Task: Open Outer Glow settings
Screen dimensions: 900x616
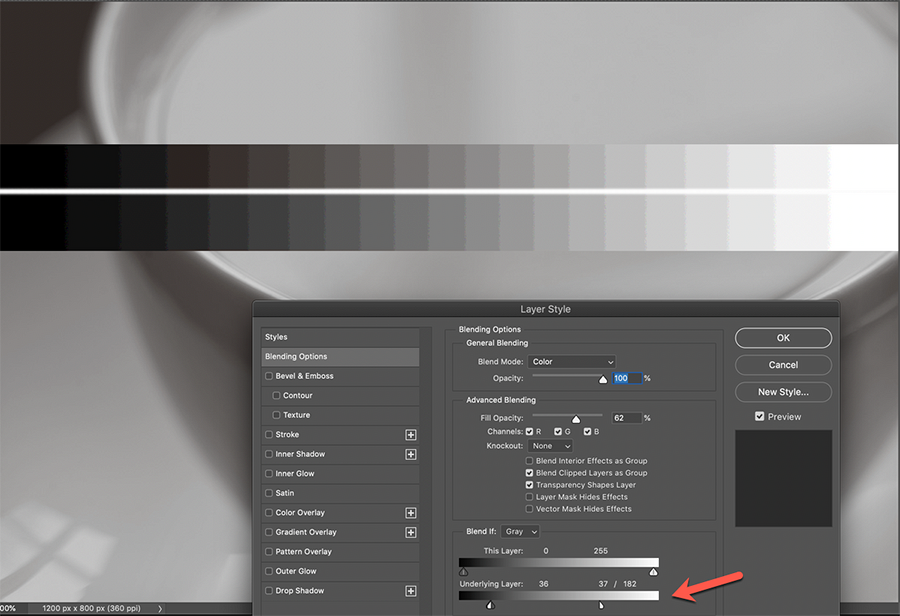Action: pyautogui.click(x=296, y=571)
